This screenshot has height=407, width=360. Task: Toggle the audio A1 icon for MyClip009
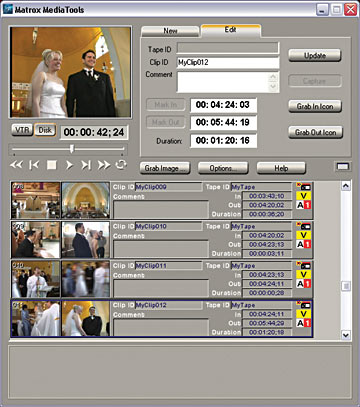point(303,205)
